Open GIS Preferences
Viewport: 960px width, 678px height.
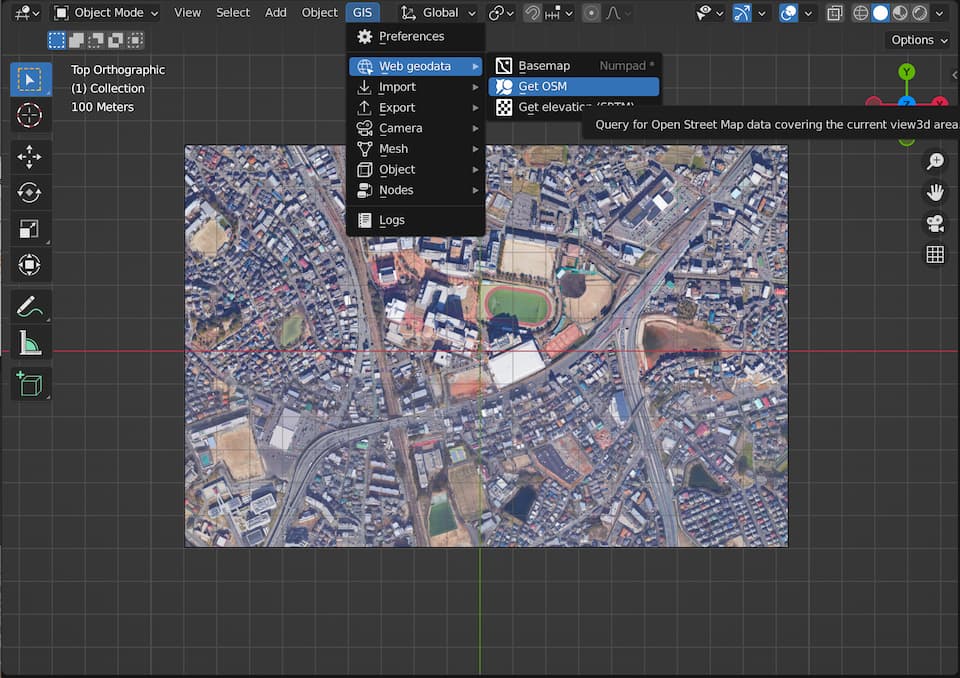[410, 36]
